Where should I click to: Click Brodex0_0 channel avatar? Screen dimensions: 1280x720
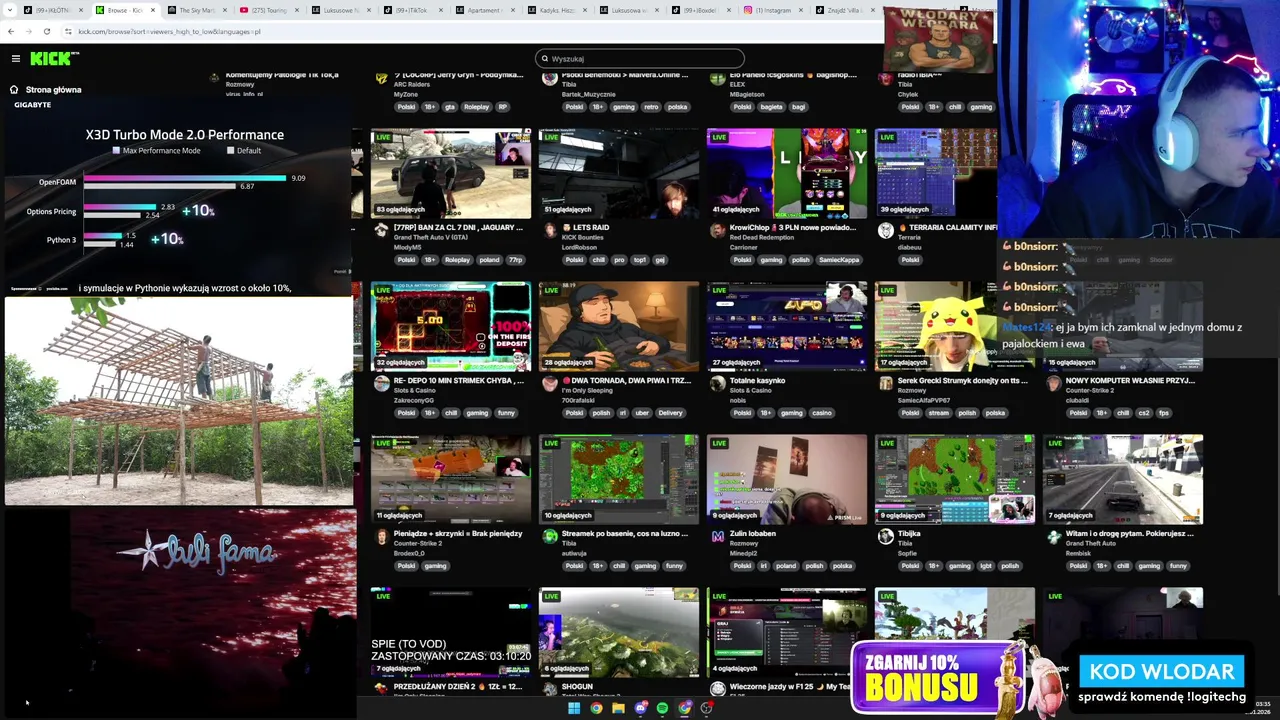tap(381, 536)
